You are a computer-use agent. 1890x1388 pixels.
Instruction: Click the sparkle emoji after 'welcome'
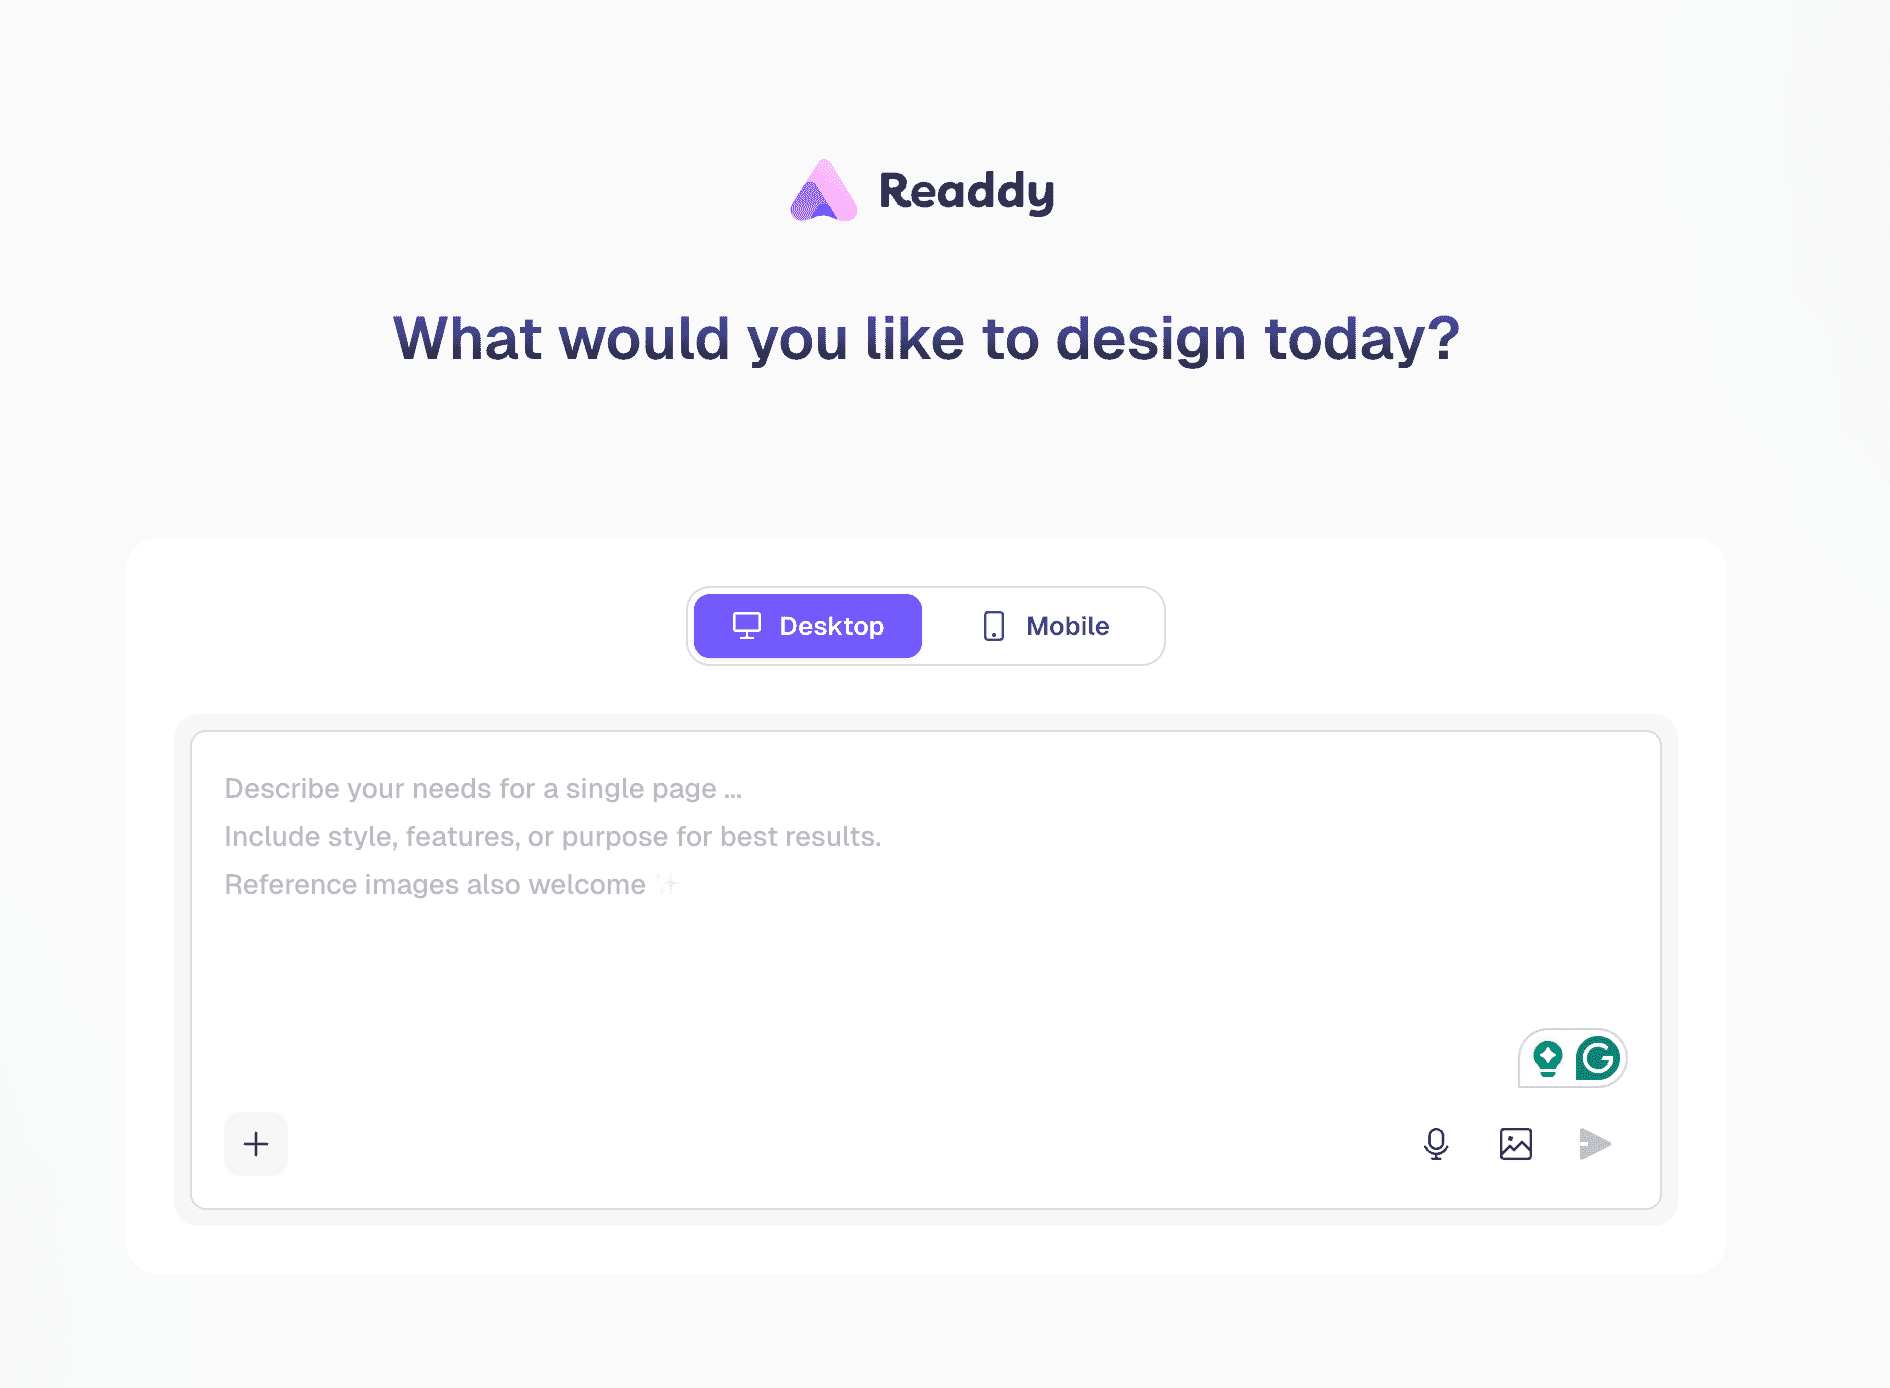(x=667, y=884)
